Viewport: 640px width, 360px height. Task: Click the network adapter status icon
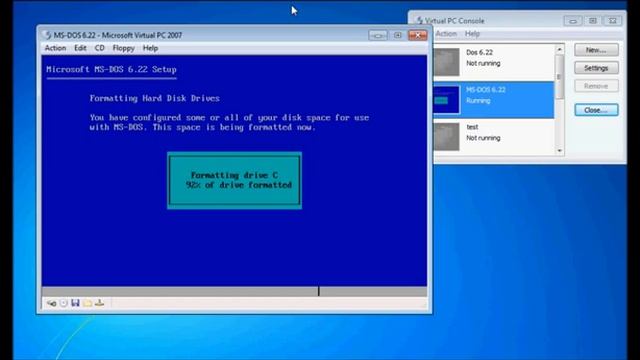tap(99, 303)
